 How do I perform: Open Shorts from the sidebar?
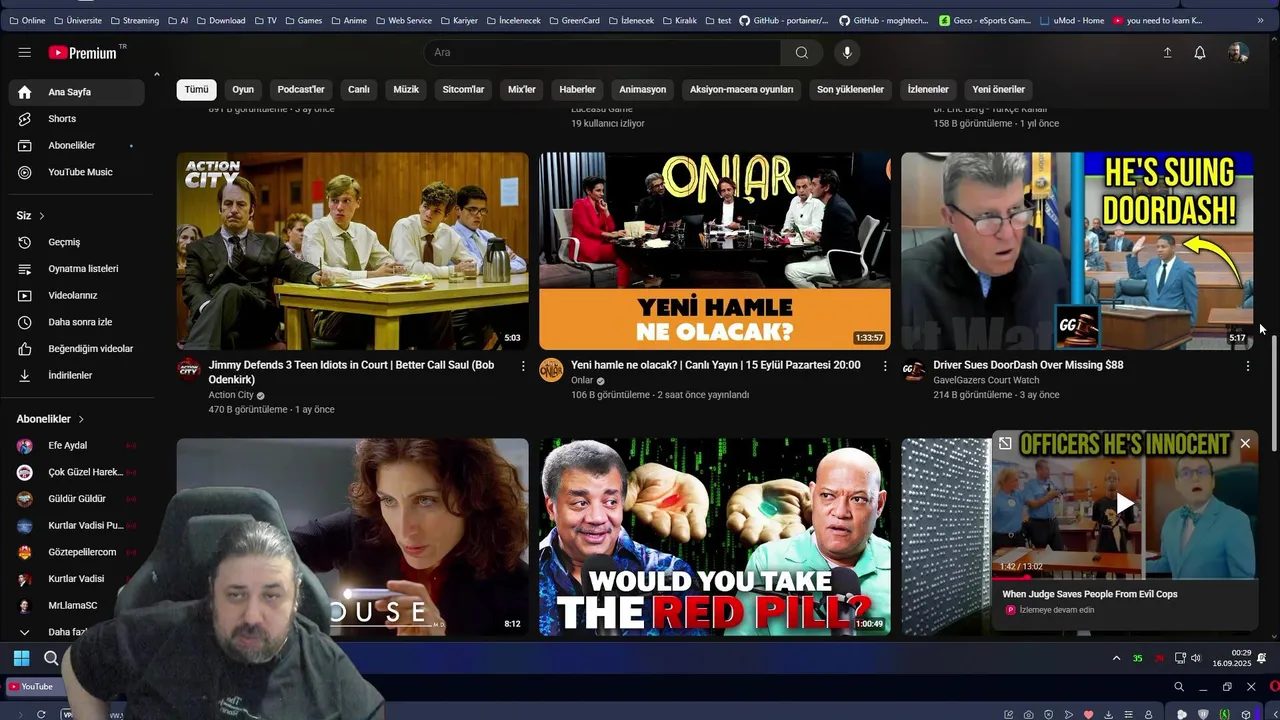coord(77,119)
